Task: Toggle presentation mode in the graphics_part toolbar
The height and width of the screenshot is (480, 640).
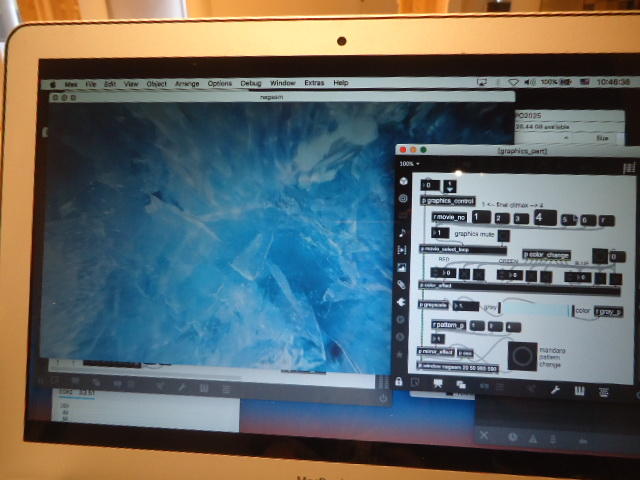Action: point(438,383)
